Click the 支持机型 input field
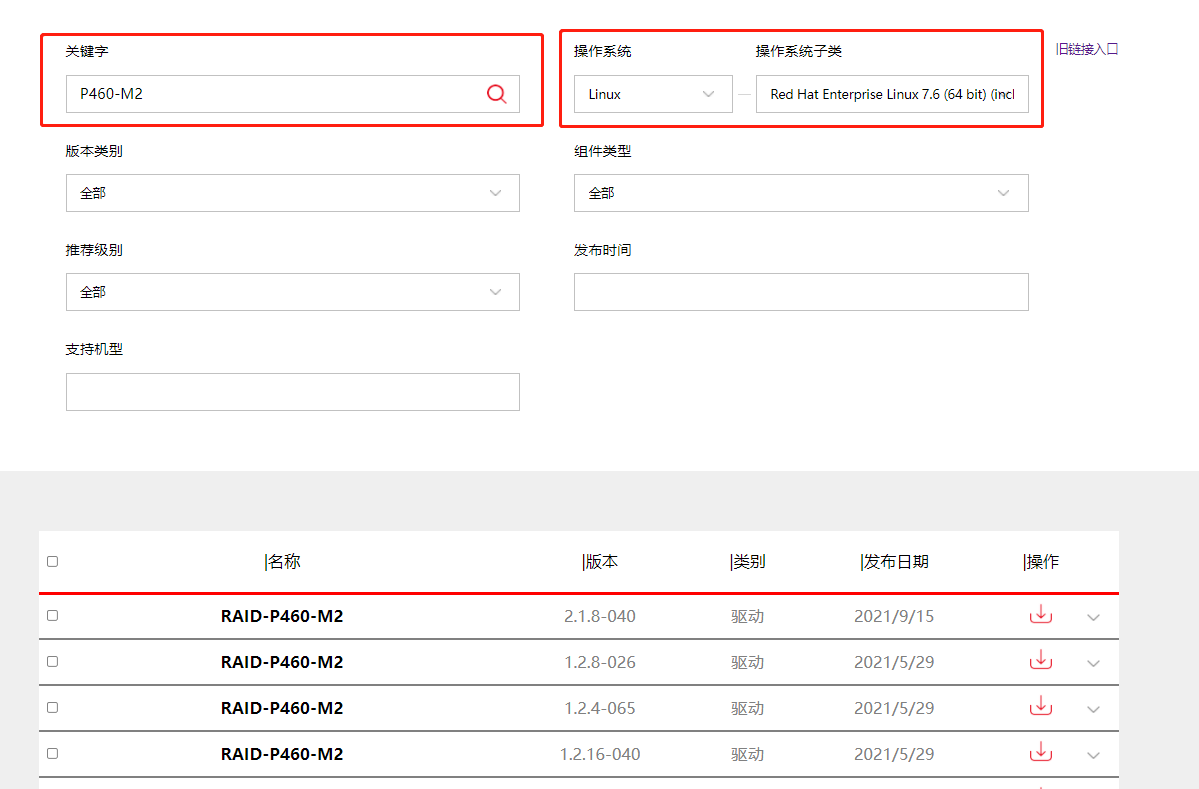Image resolution: width=1199 pixels, height=789 pixels. tap(292, 392)
